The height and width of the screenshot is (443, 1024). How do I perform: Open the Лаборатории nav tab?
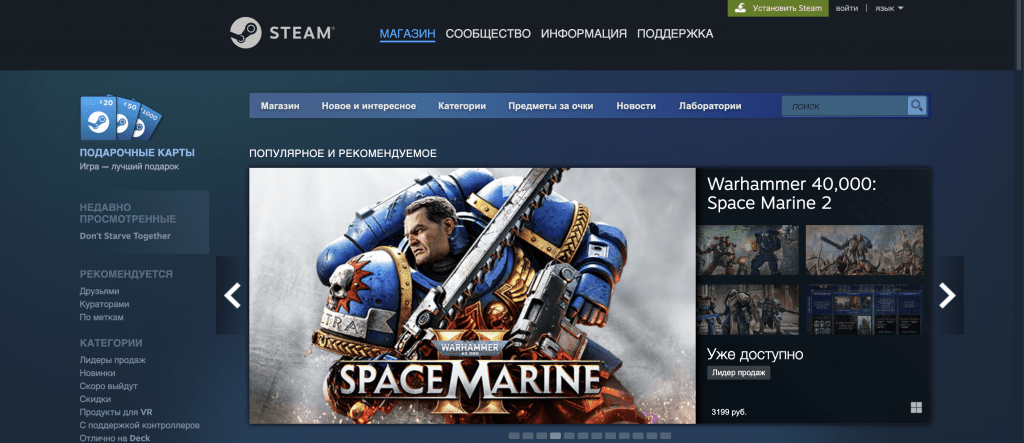pos(710,106)
